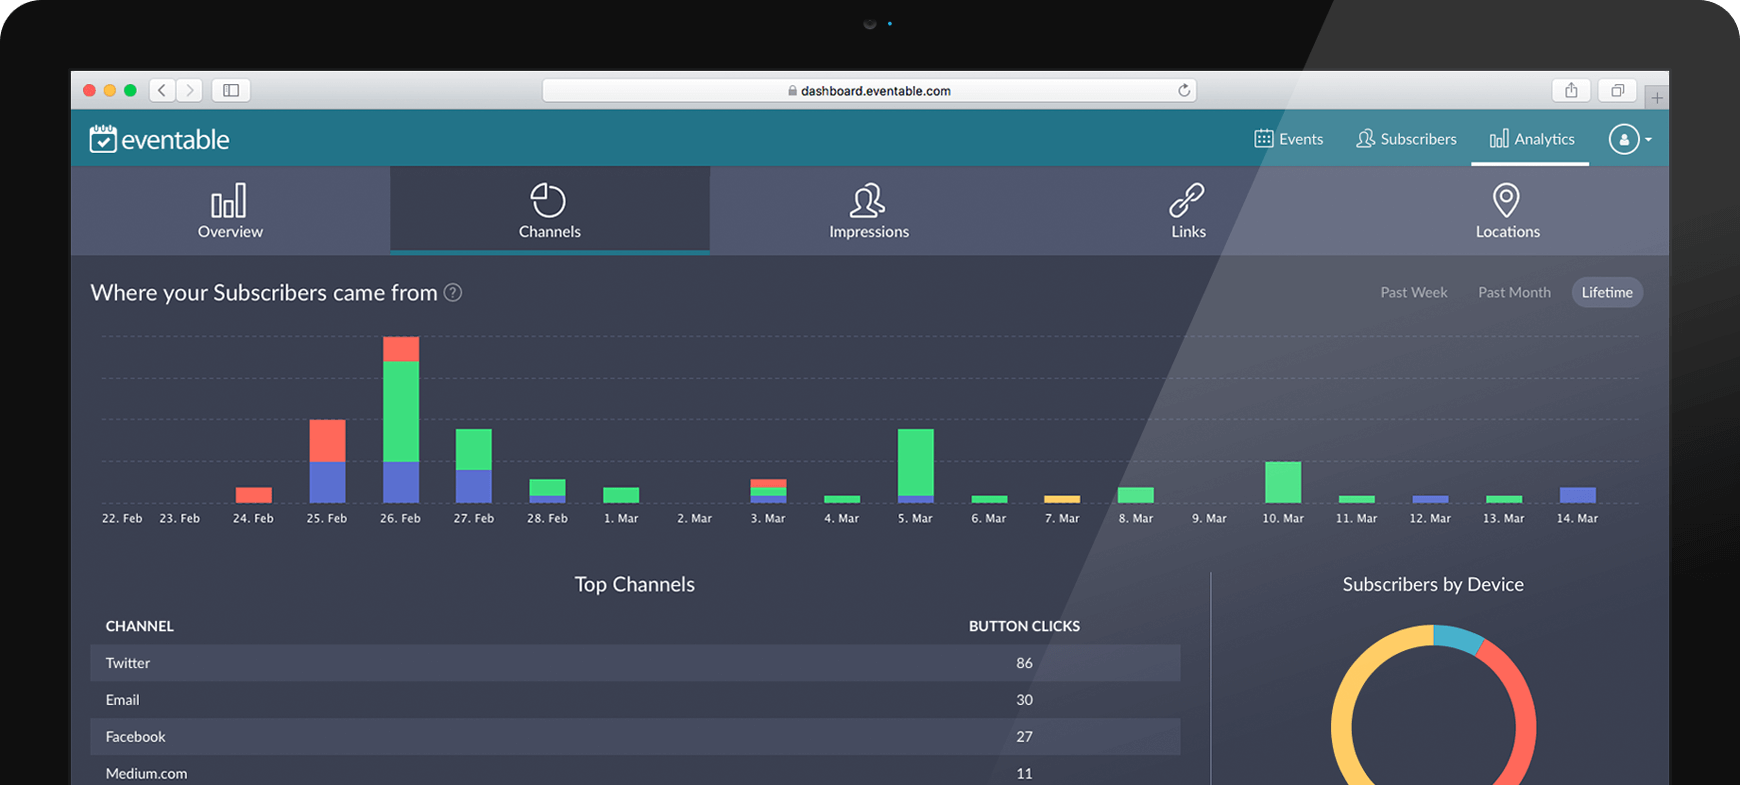Click the 7. Mar yellow bar
Screen dimensions: 1740x785
pyautogui.click(x=1062, y=499)
